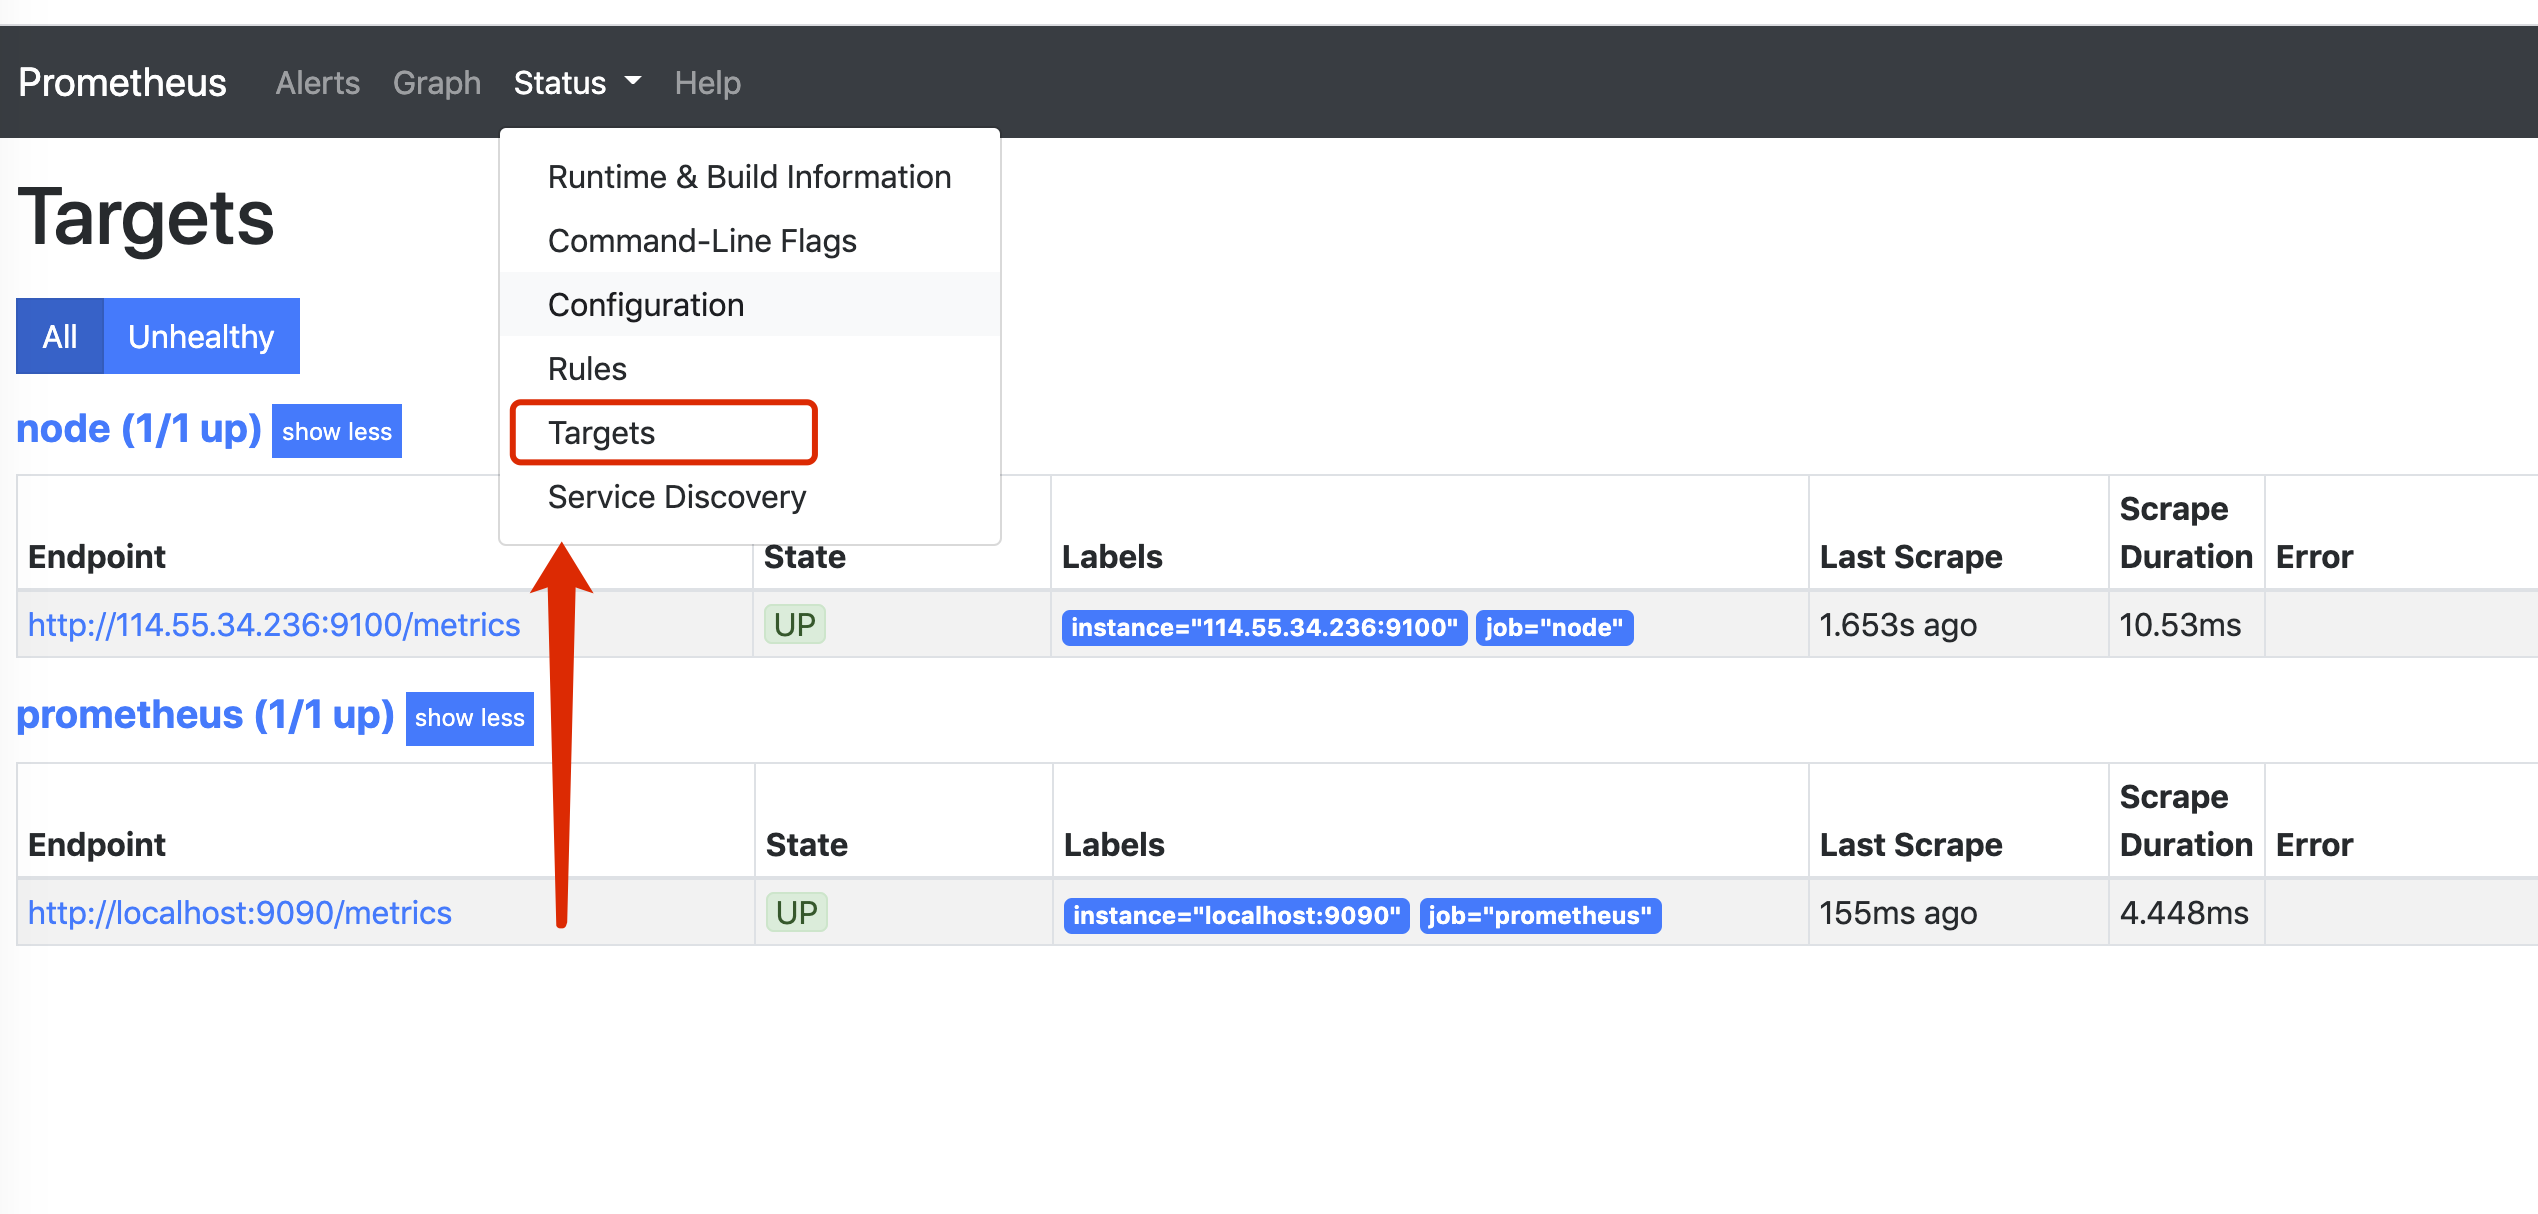Open Service Discovery menu entry
Image resolution: width=2538 pixels, height=1214 pixels.
676,497
